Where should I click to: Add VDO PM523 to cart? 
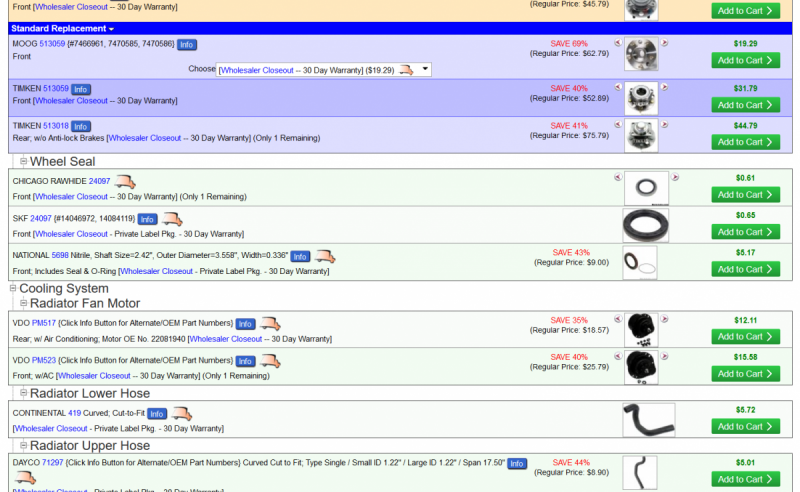(x=745, y=374)
